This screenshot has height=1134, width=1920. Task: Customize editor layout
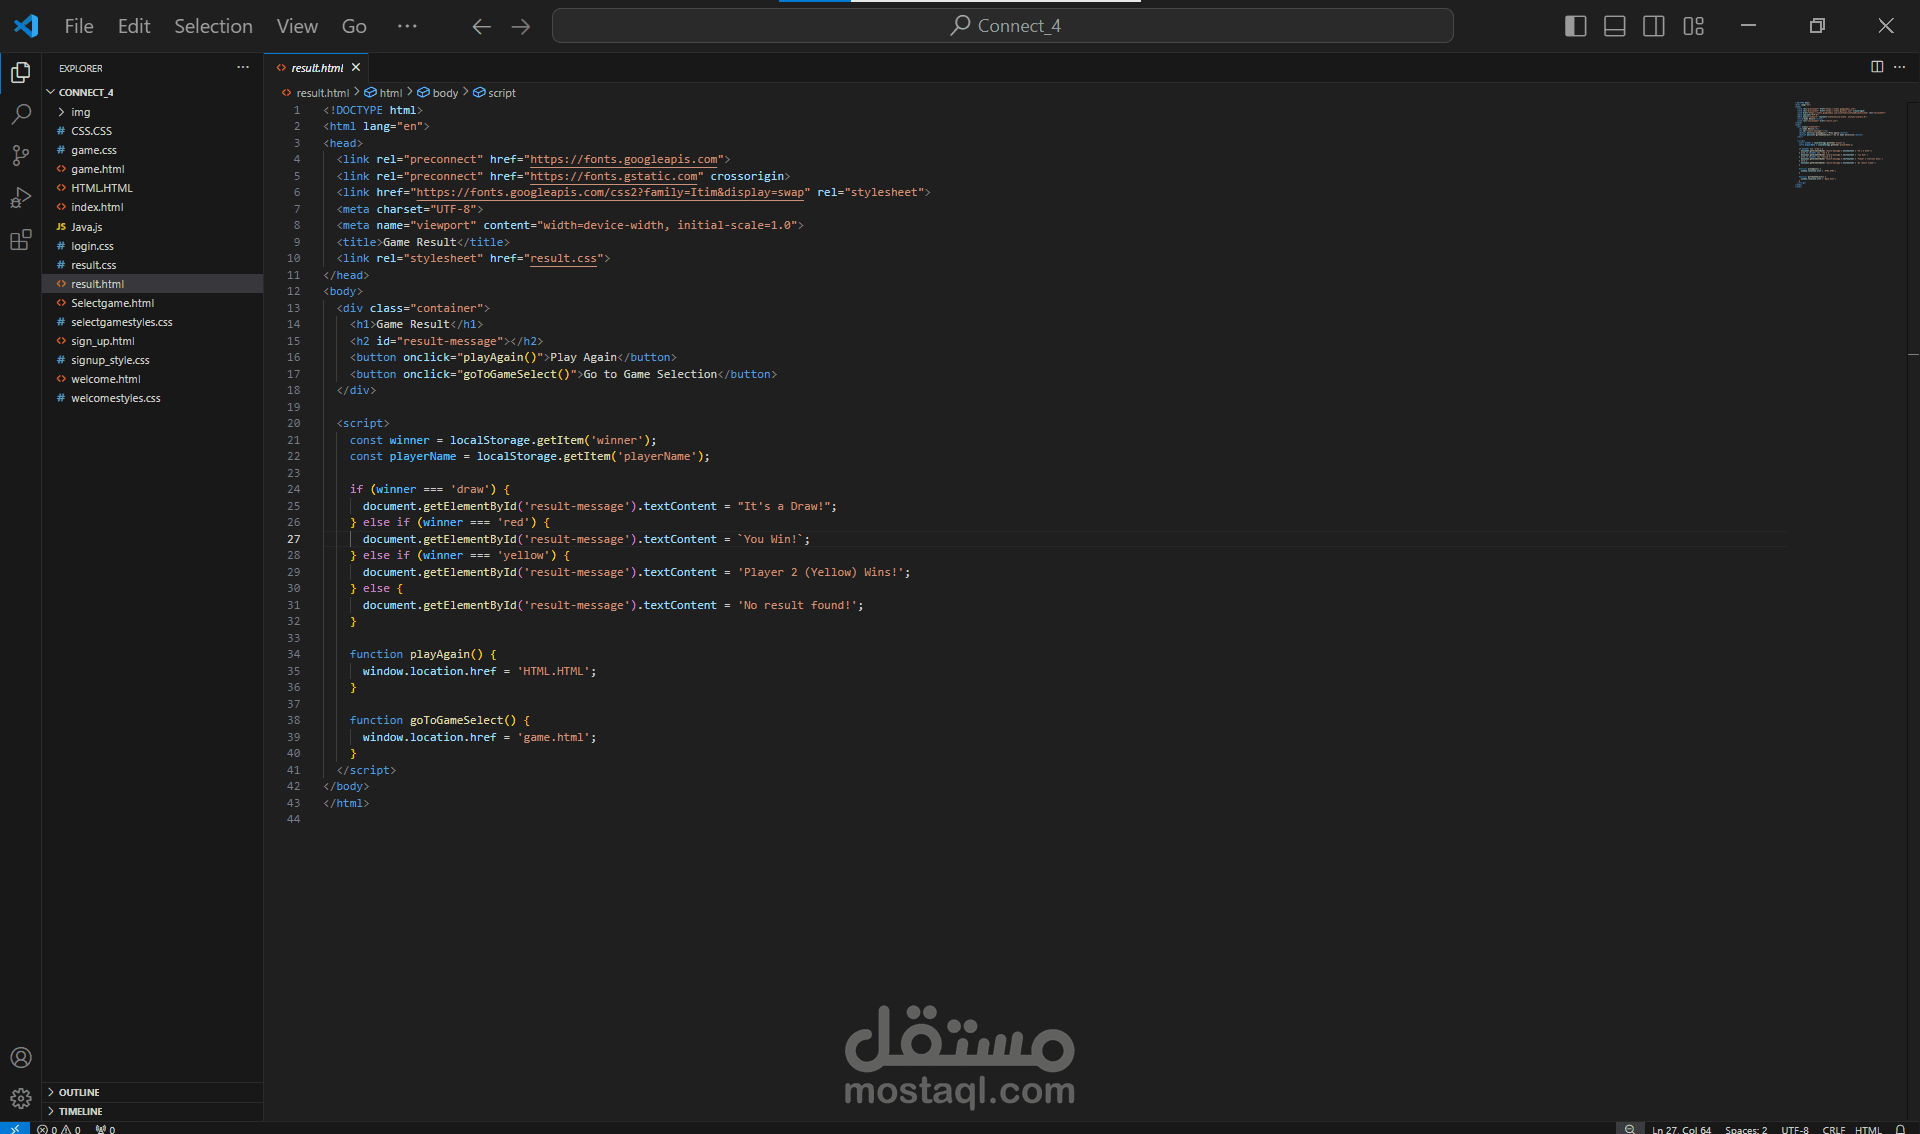[x=1693, y=26]
